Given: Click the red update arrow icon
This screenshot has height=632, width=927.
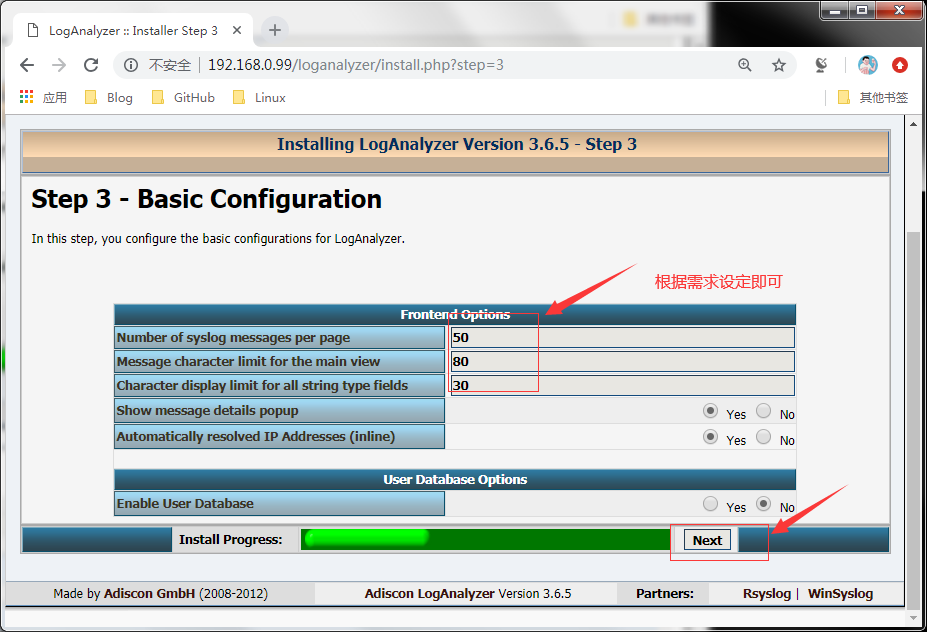Looking at the screenshot, I should click(x=900, y=65).
